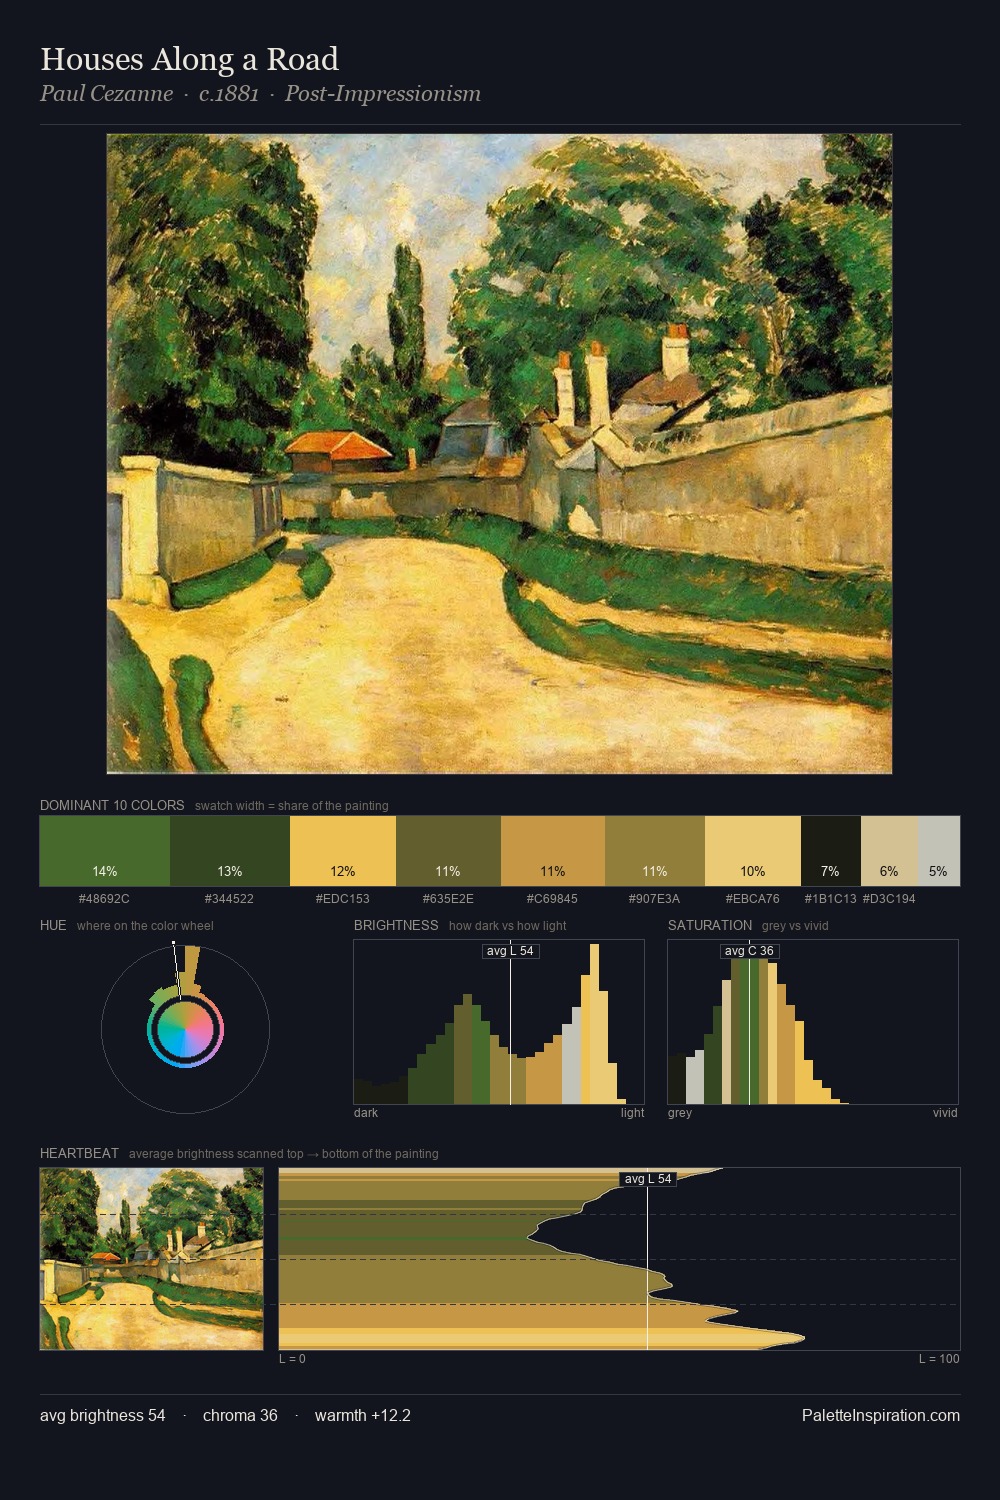Click the artist name 'Paul Cezanne'

pyautogui.click(x=106, y=94)
